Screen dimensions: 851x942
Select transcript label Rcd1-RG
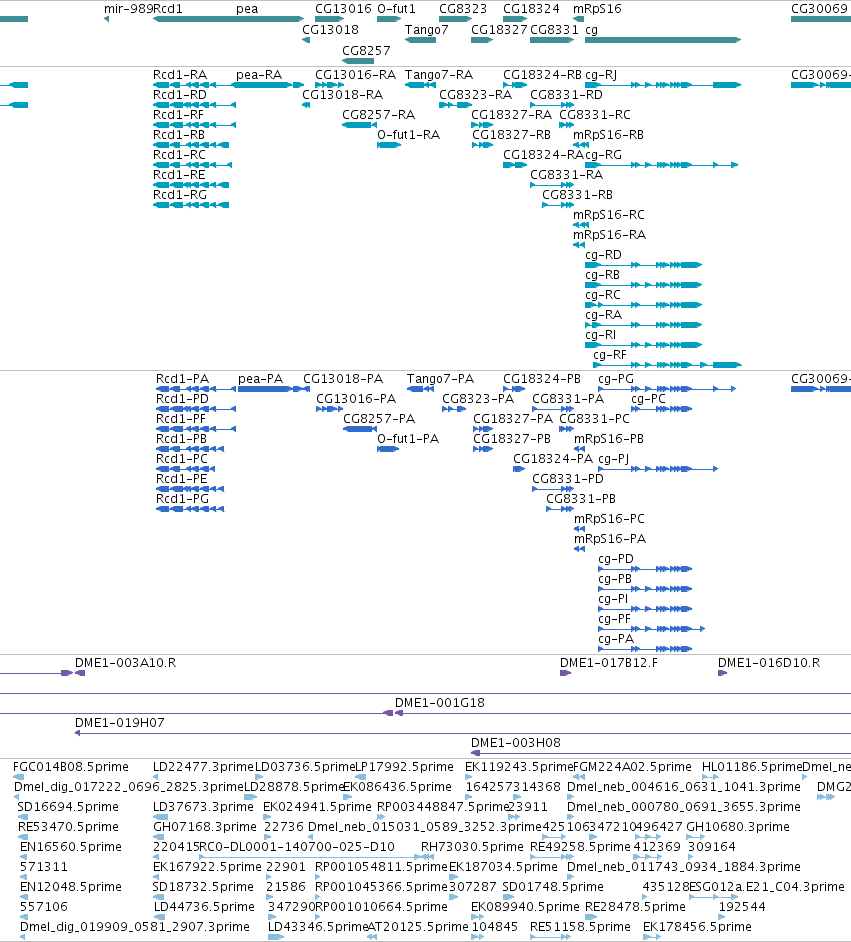180,195
